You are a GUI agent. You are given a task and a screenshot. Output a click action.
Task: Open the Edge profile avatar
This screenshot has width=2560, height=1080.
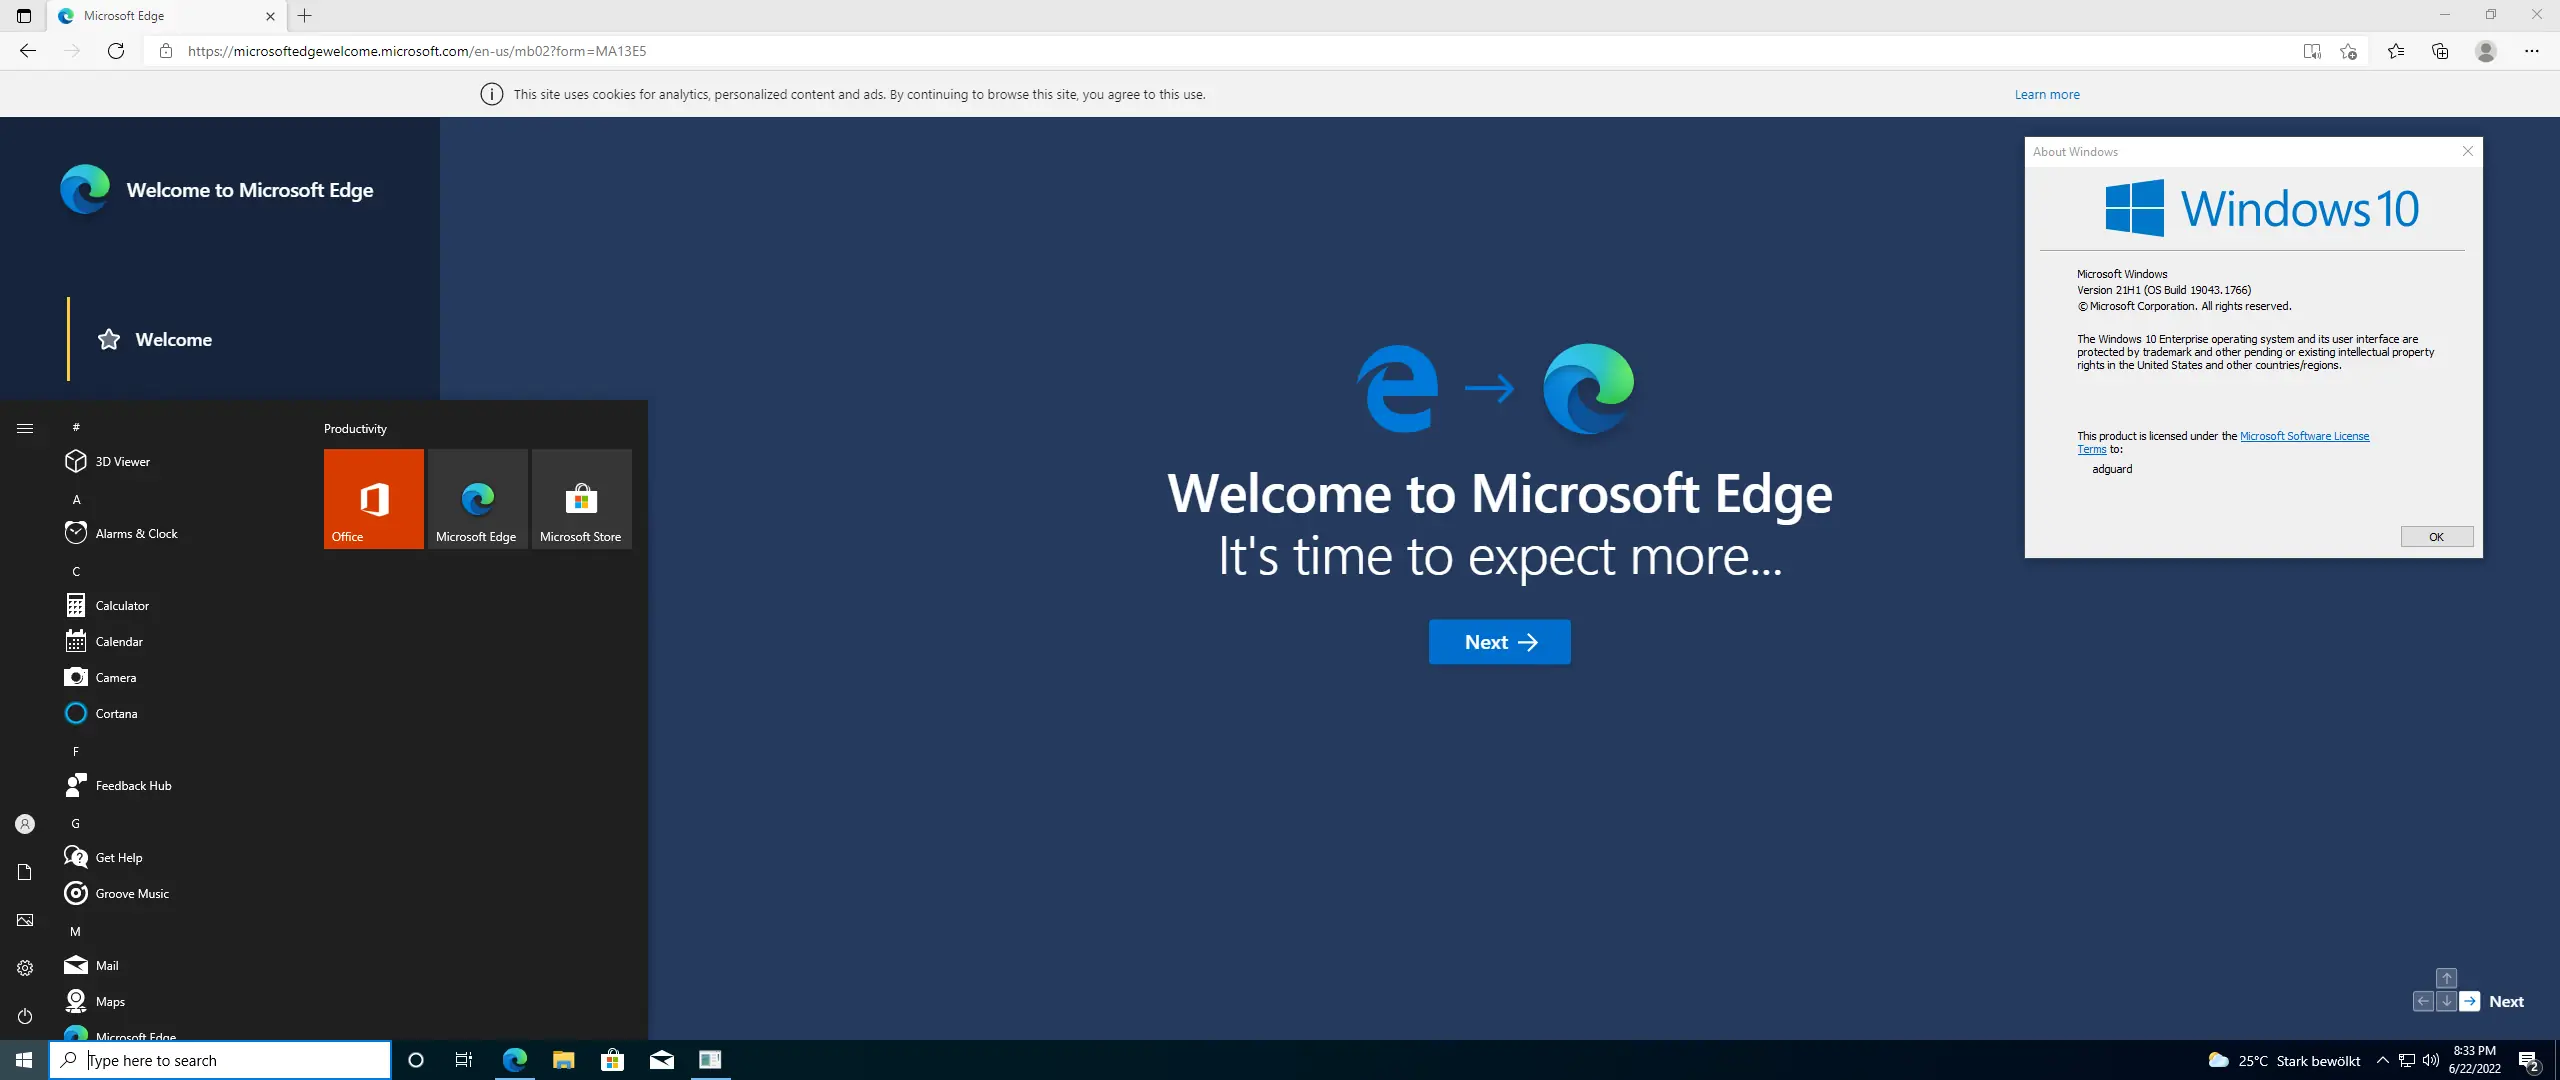2486,51
